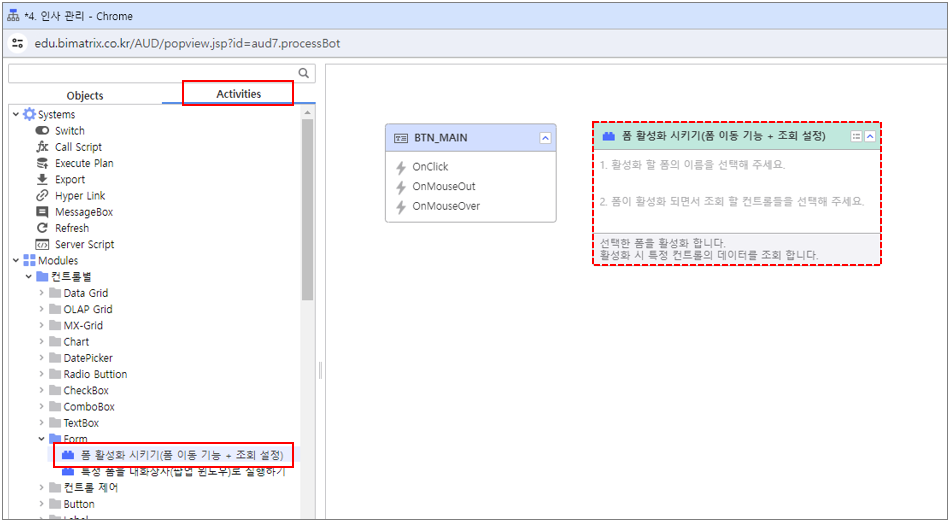Expand the 컨트롤 제어 folder
950x521 pixels.
pos(41,488)
